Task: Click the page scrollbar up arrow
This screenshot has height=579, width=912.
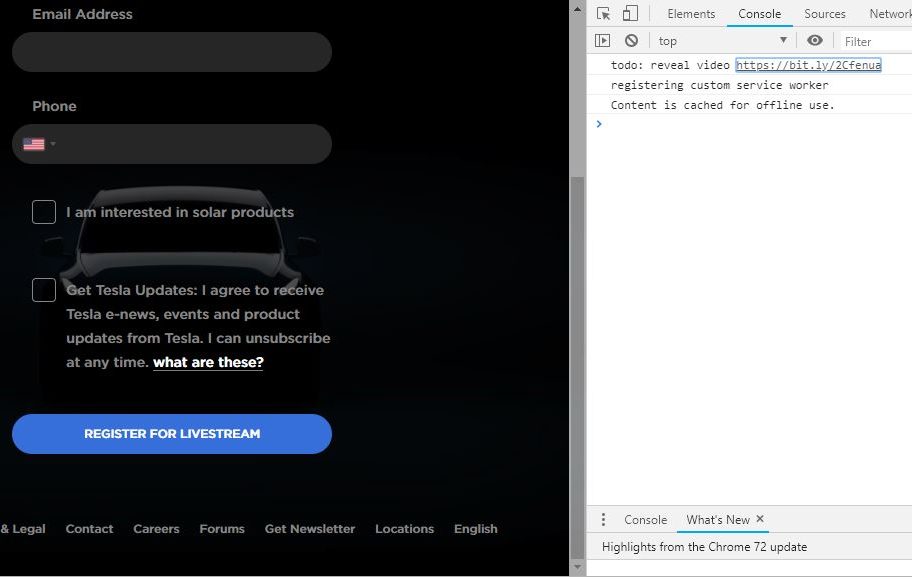Action: click(577, 8)
